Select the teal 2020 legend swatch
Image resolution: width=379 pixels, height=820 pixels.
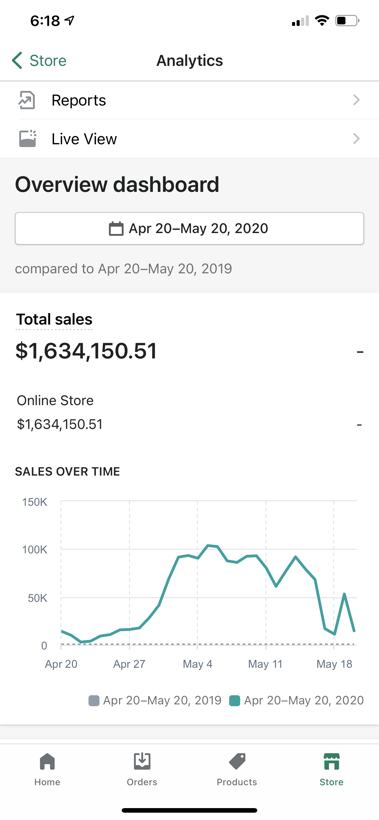pyautogui.click(x=235, y=701)
